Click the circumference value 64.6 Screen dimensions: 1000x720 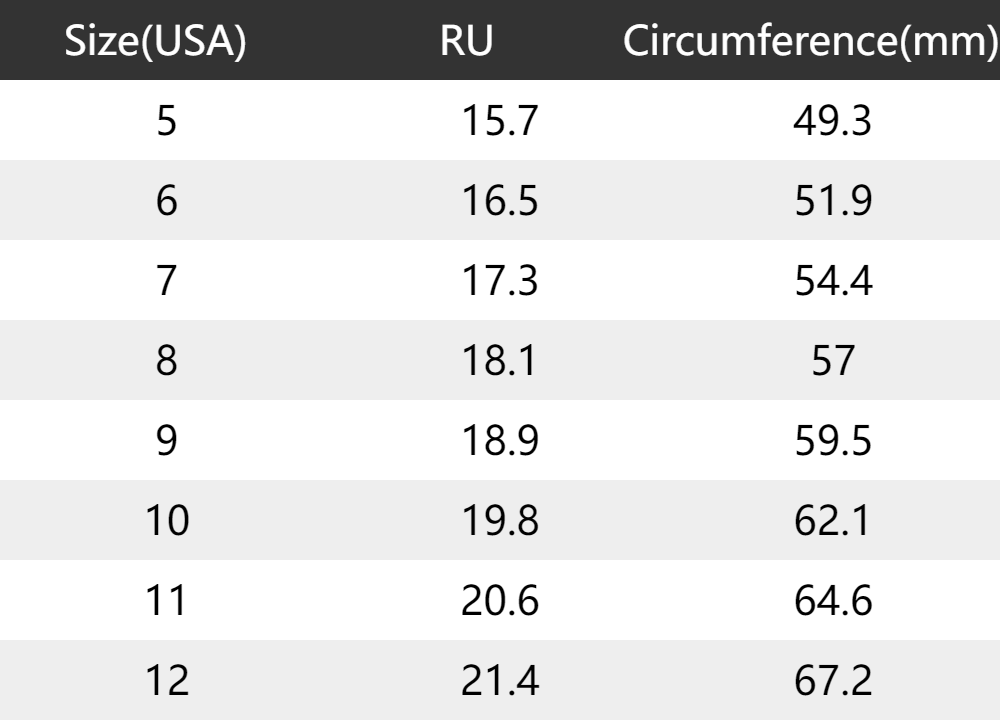833,601
